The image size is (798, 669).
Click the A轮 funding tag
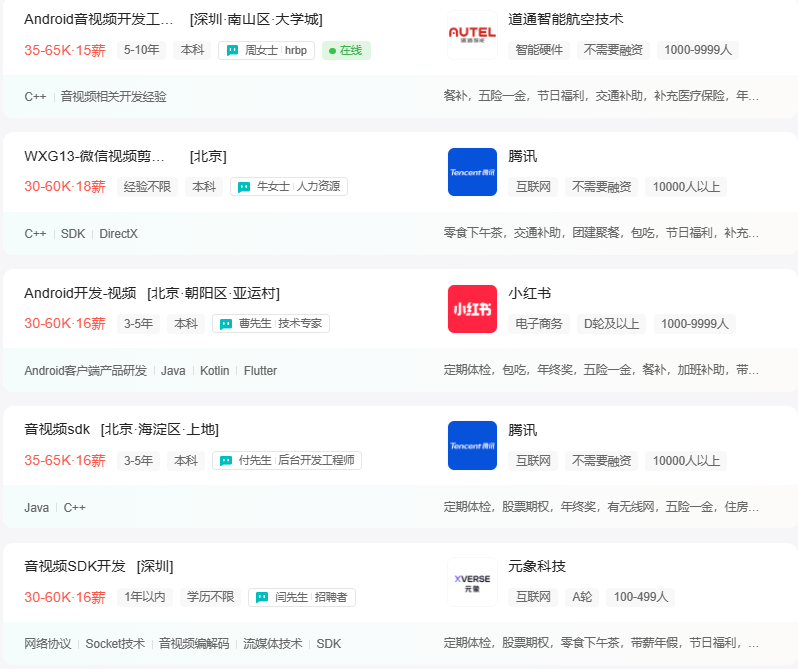pos(582,597)
